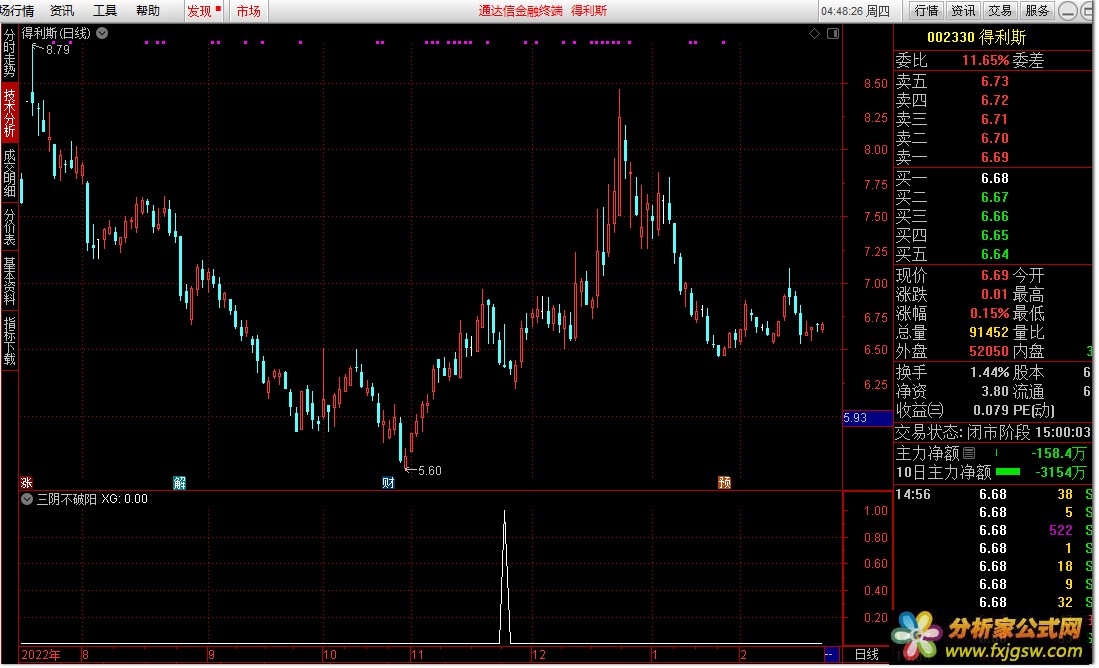Click the 卖四 price 6.72
The height and width of the screenshot is (668, 1099).
(995, 100)
